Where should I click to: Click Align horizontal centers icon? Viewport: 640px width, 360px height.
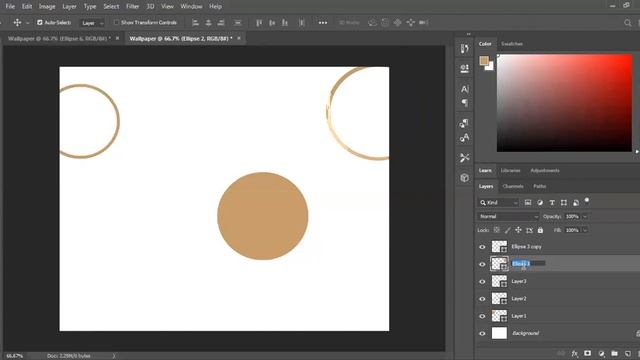[208, 23]
